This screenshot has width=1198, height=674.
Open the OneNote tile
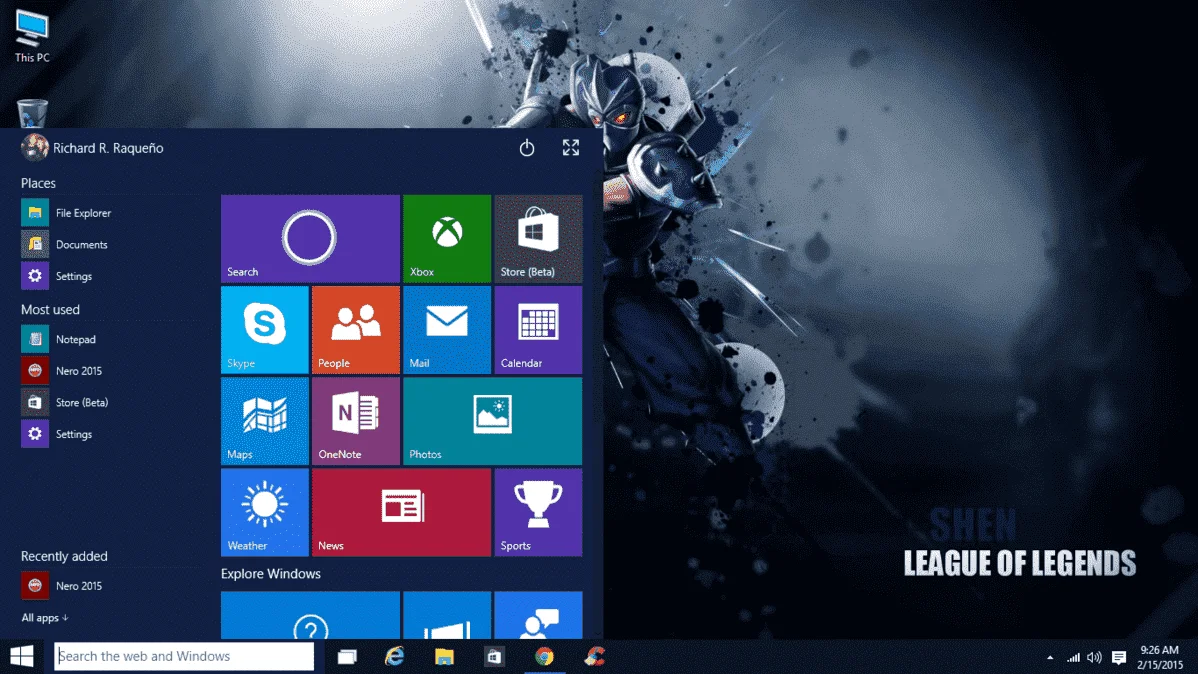tap(356, 421)
